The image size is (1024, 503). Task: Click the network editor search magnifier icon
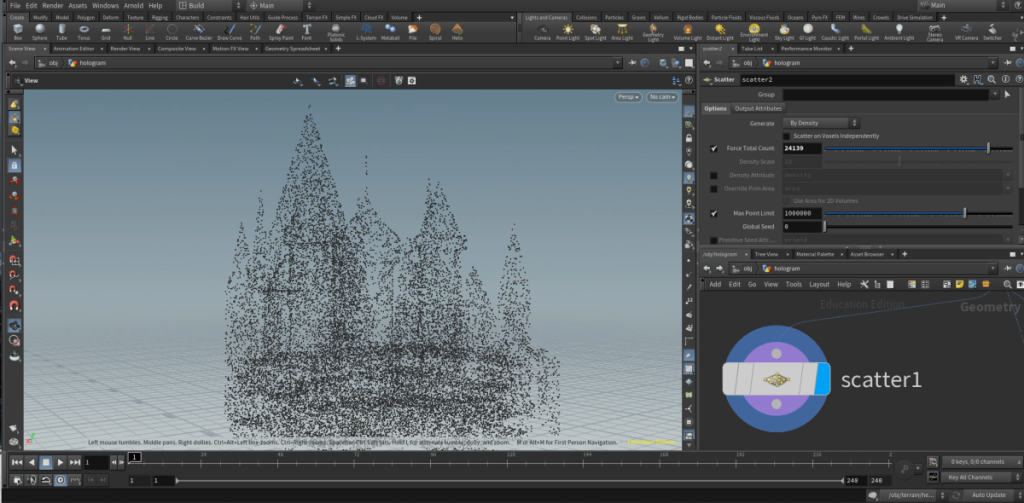tap(1007, 284)
